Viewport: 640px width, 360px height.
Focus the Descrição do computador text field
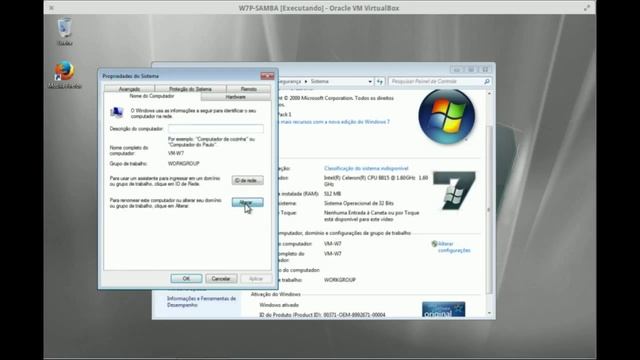pos(216,129)
